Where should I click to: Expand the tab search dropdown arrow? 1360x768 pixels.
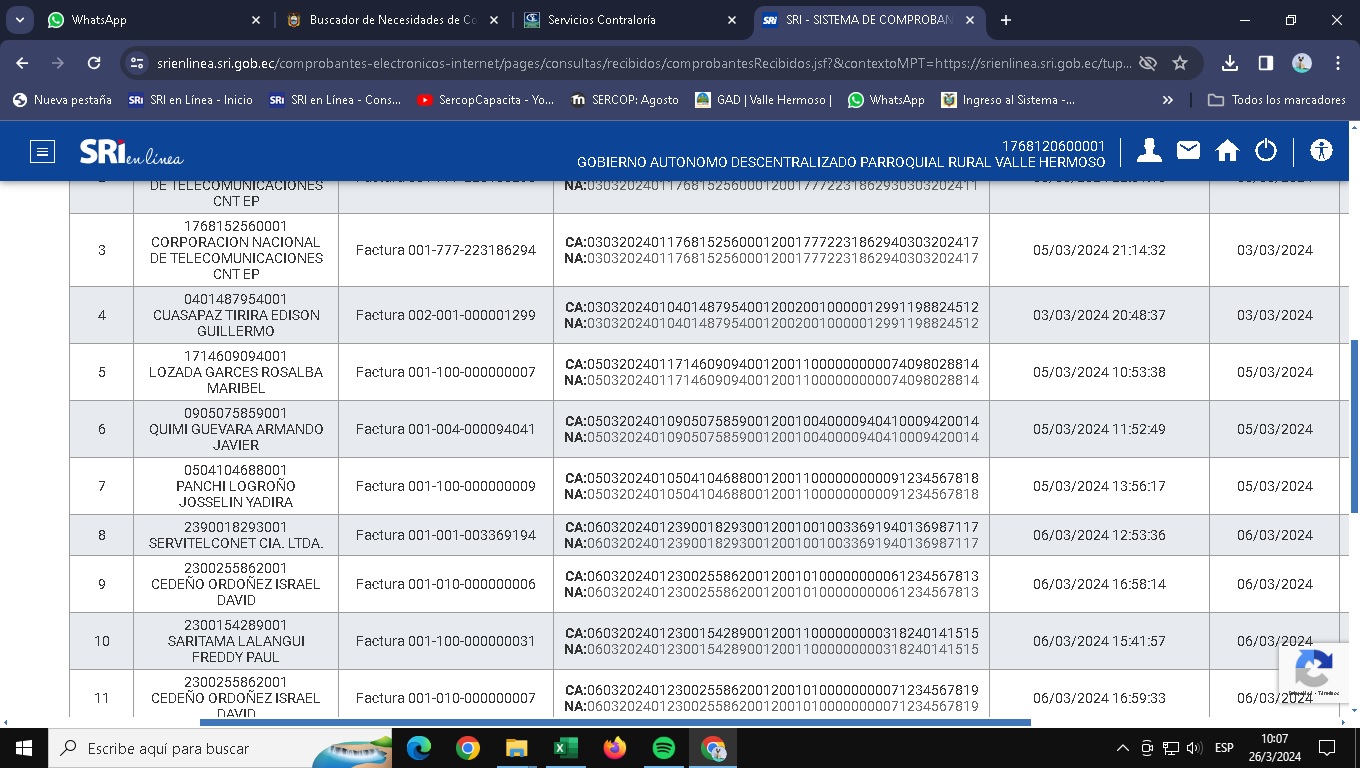click(19, 20)
